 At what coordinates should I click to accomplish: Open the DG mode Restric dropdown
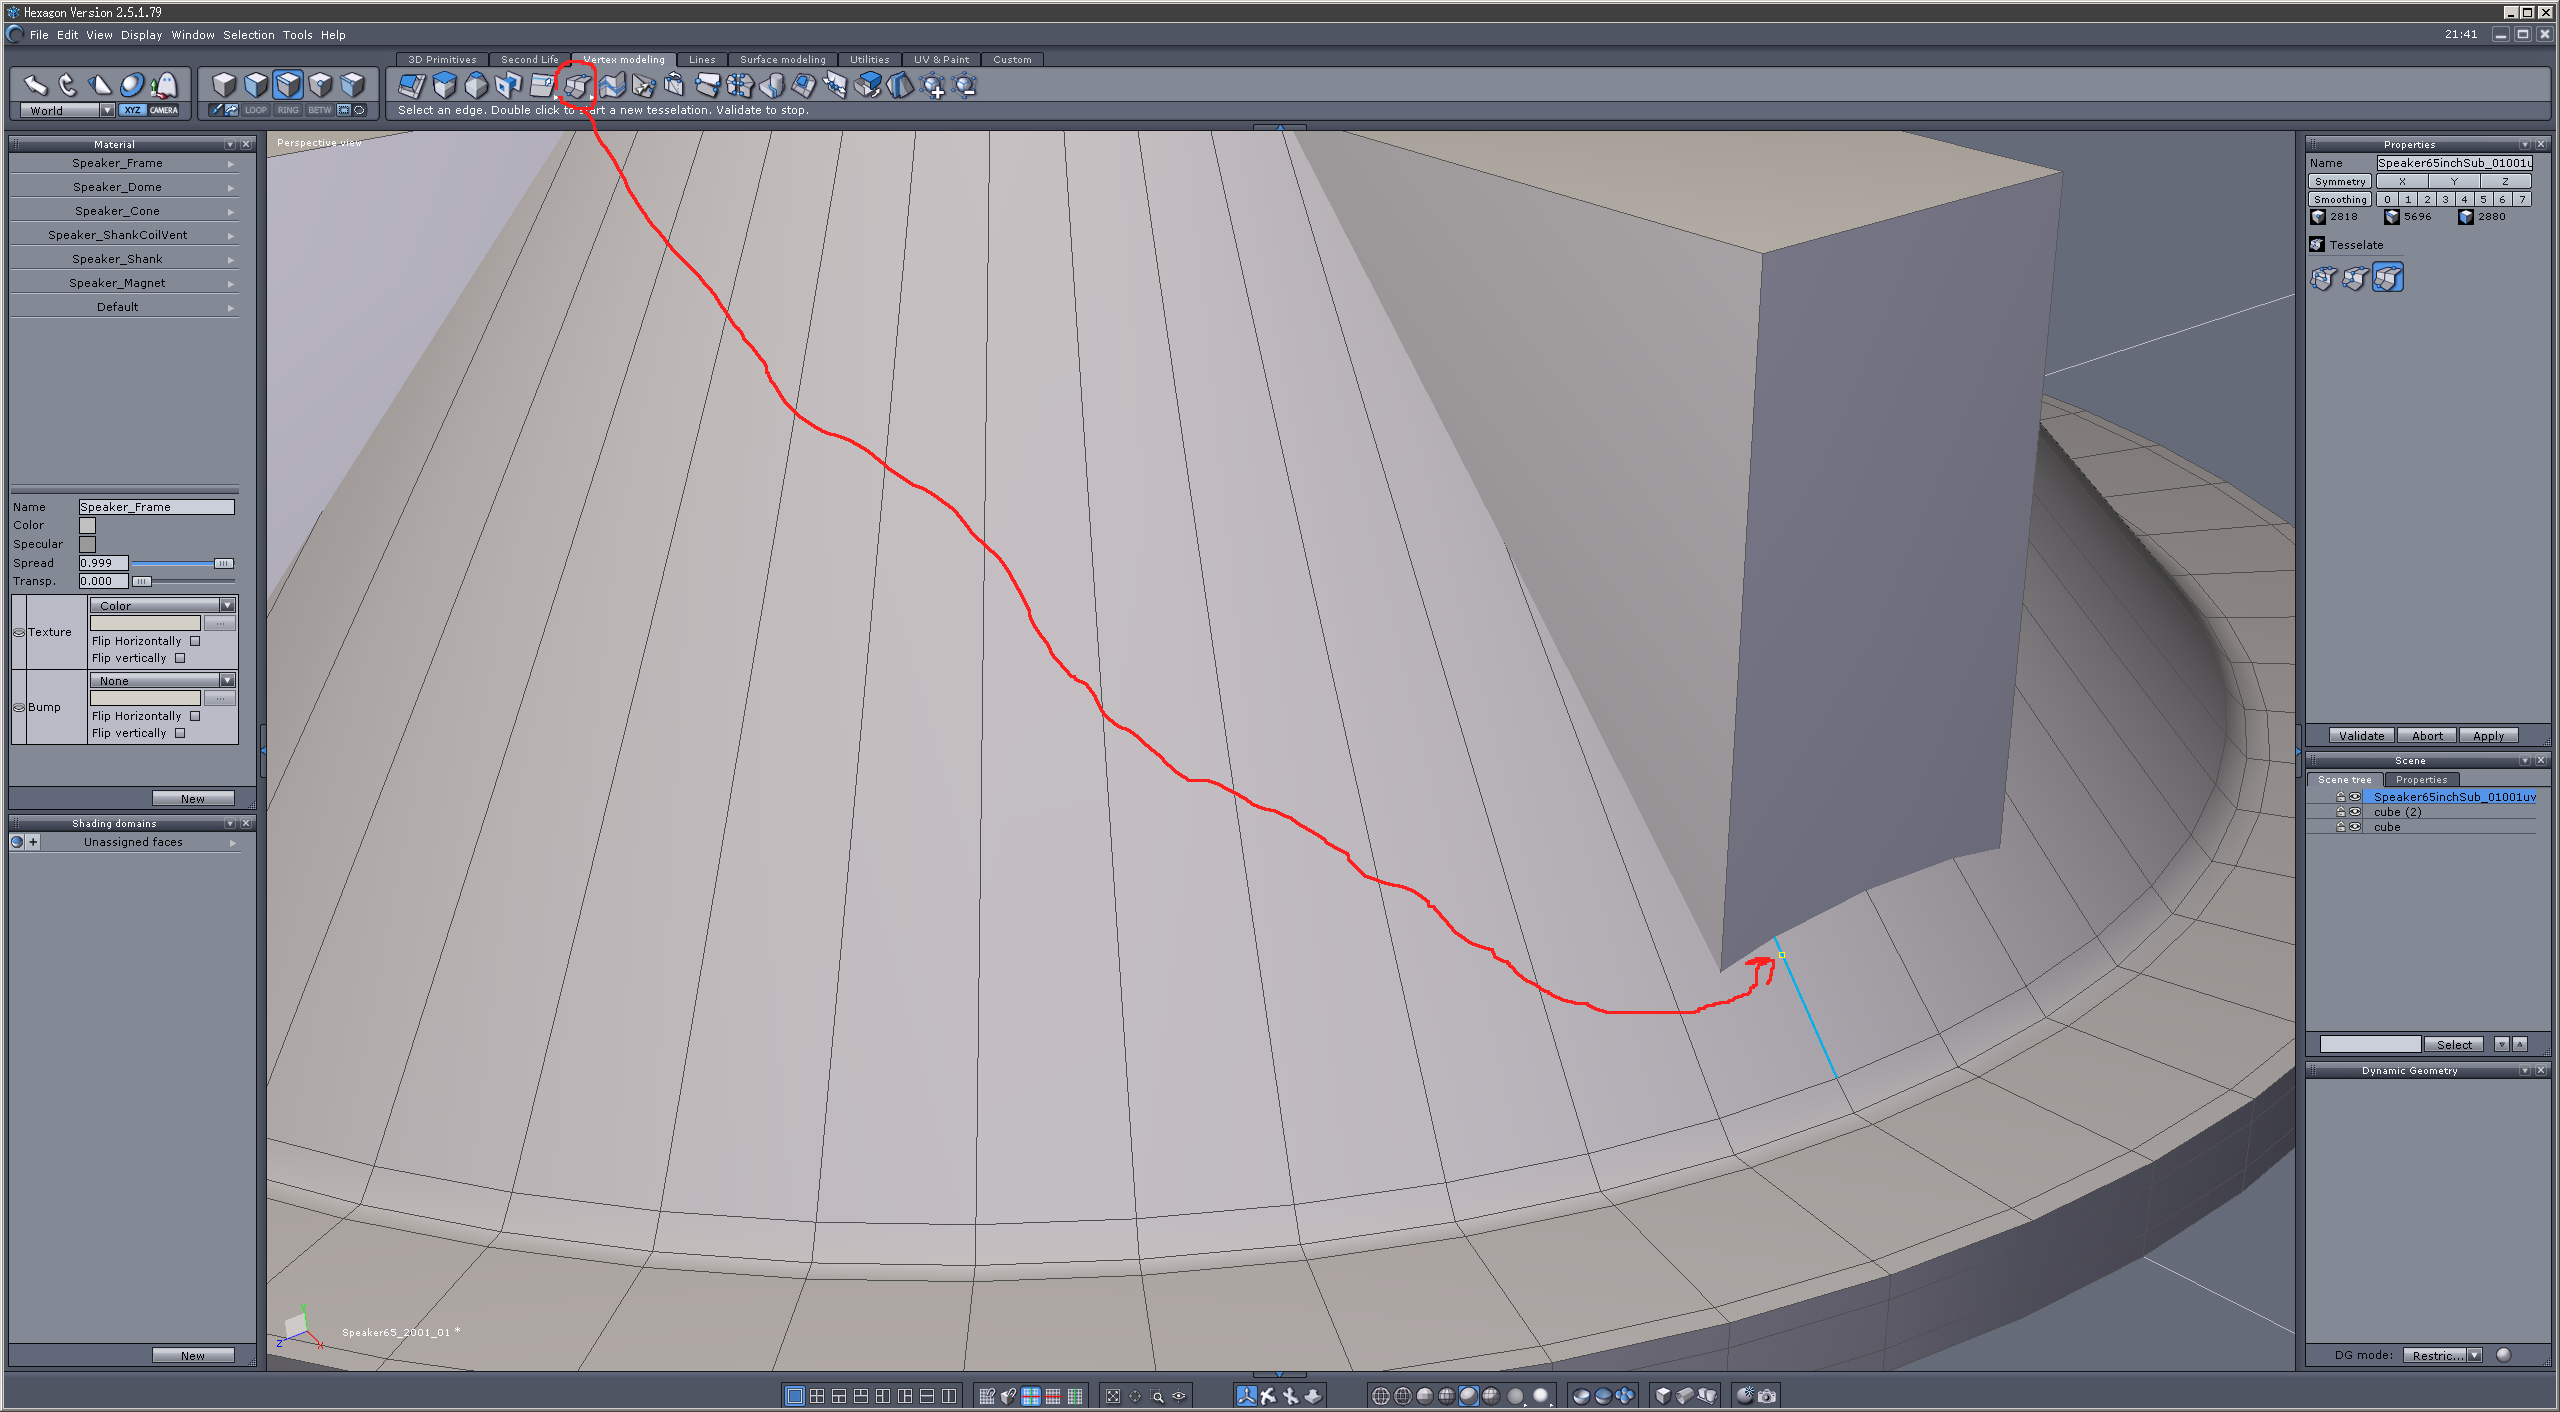[2473, 1355]
